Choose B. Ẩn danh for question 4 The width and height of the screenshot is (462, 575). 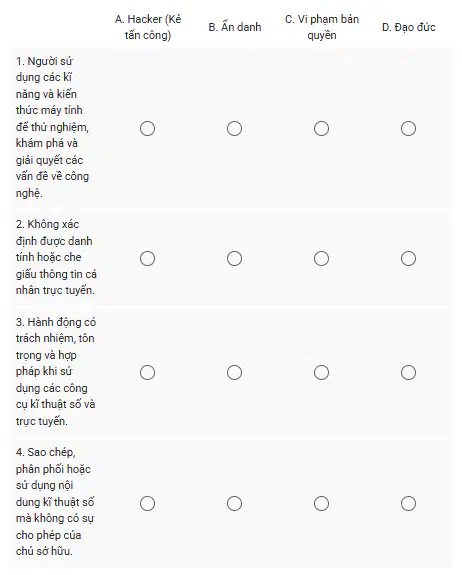pyautogui.click(x=234, y=503)
